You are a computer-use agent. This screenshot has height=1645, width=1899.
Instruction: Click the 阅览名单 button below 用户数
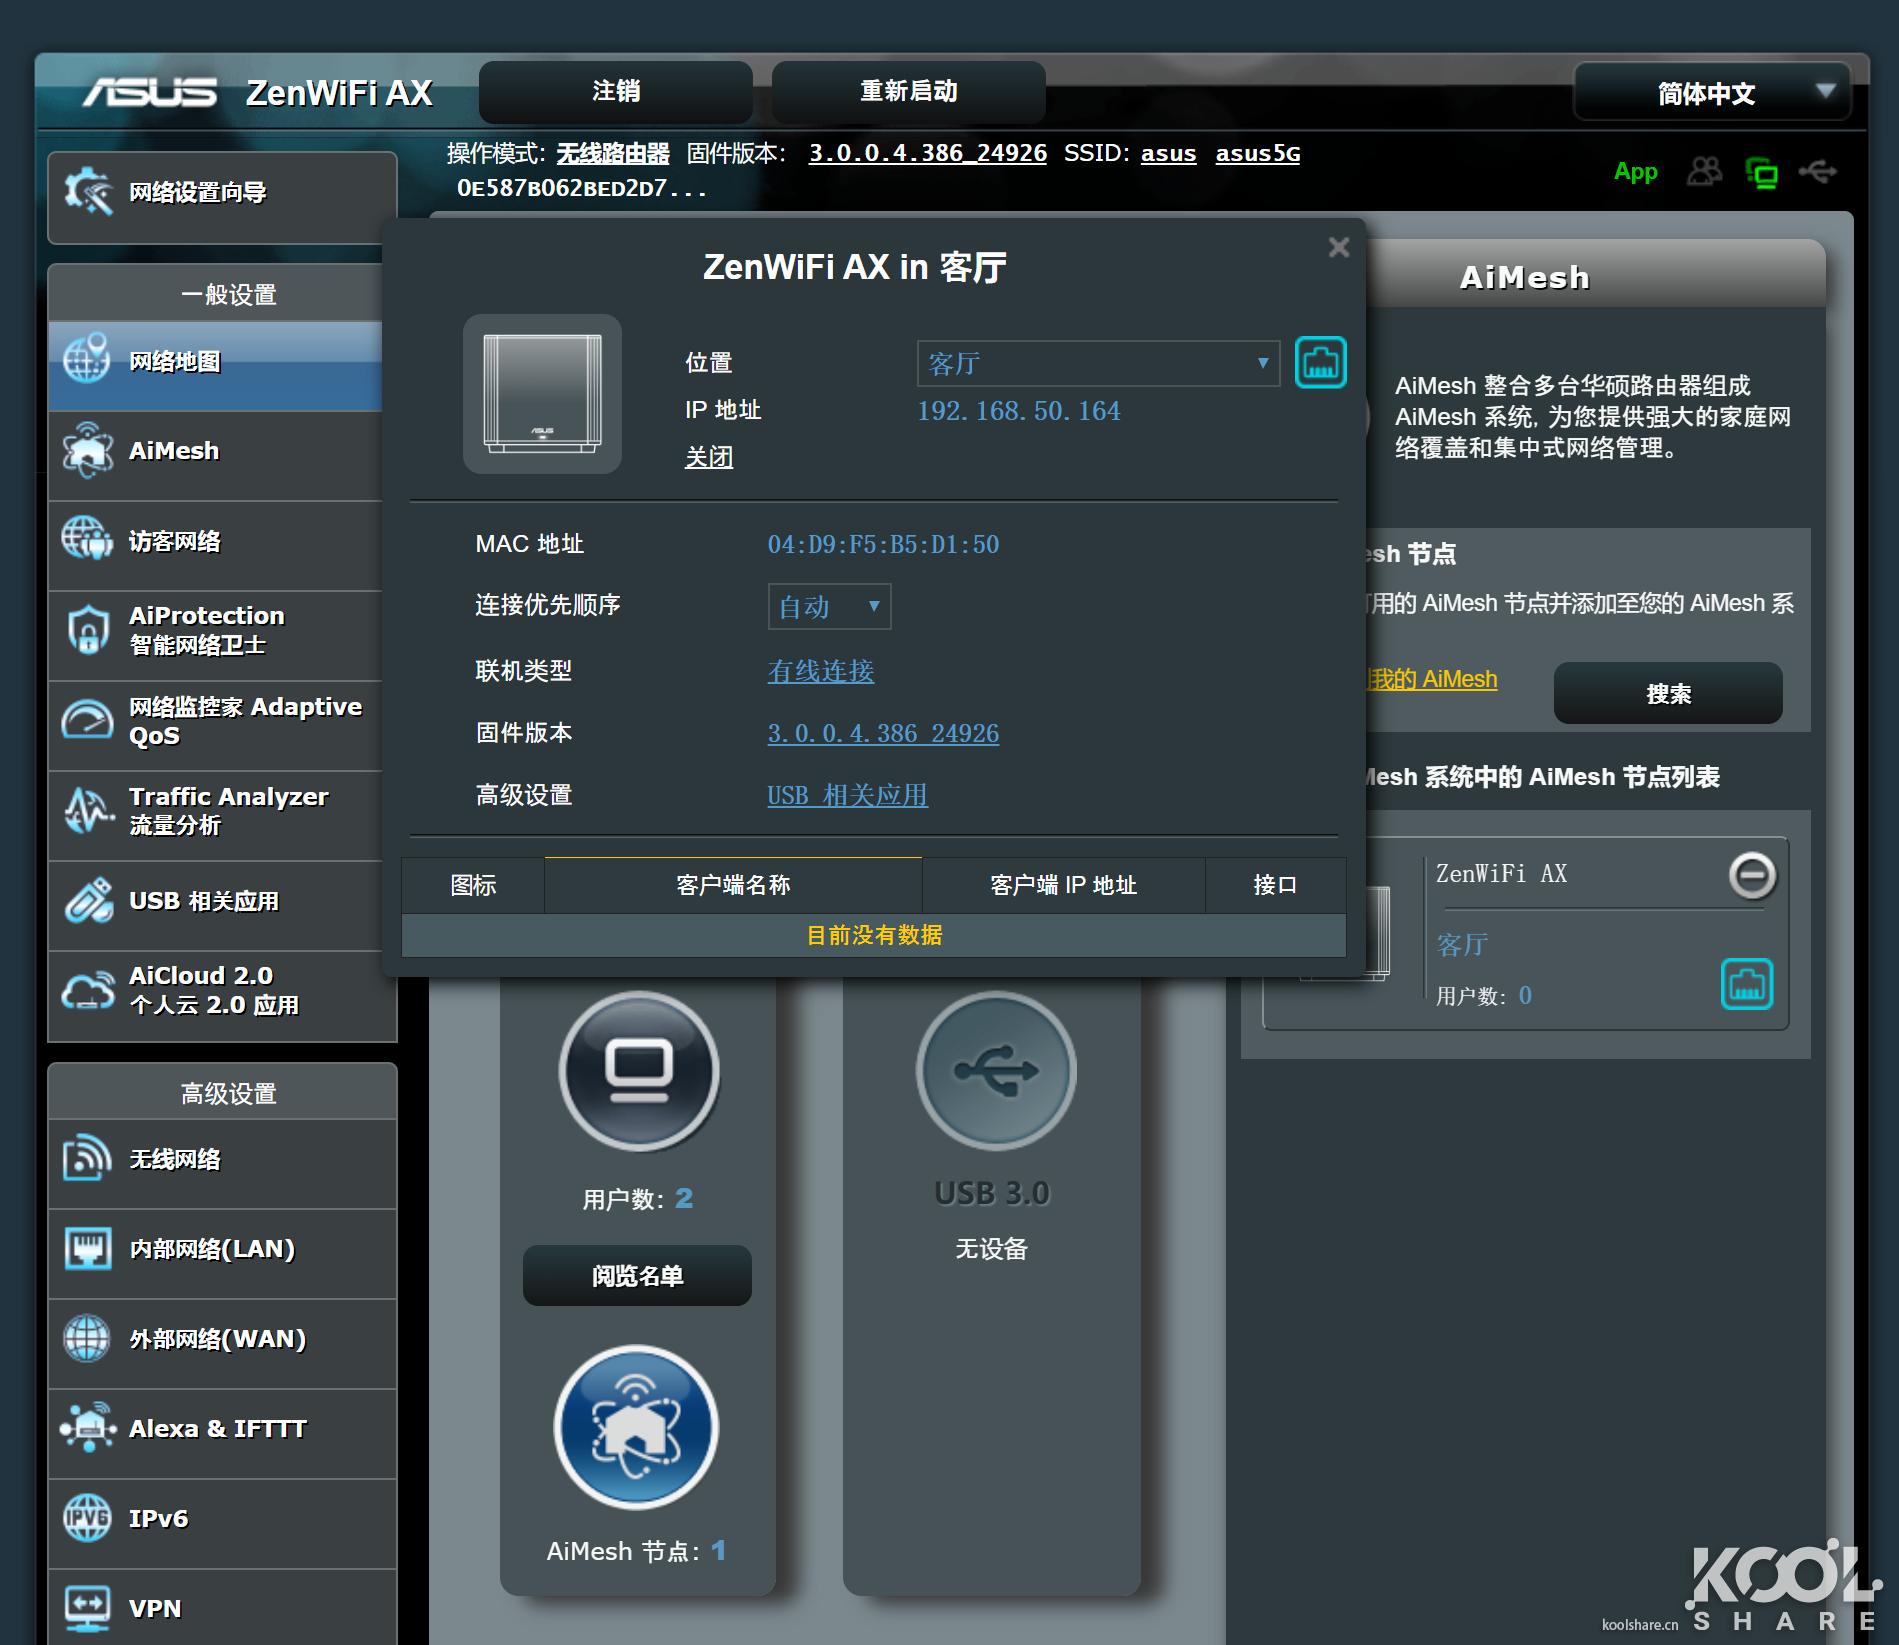pos(637,1274)
